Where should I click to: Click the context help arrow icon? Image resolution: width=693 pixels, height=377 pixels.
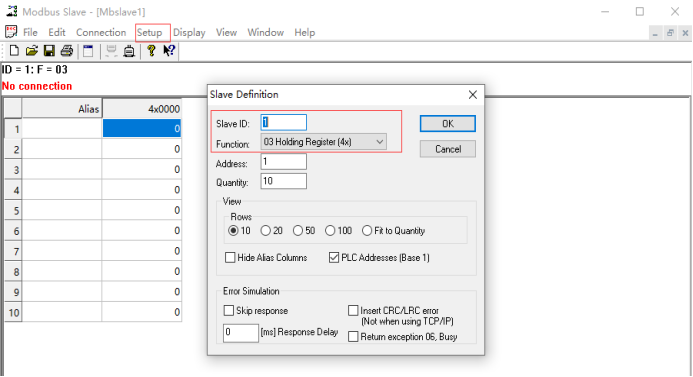pyautogui.click(x=169, y=51)
